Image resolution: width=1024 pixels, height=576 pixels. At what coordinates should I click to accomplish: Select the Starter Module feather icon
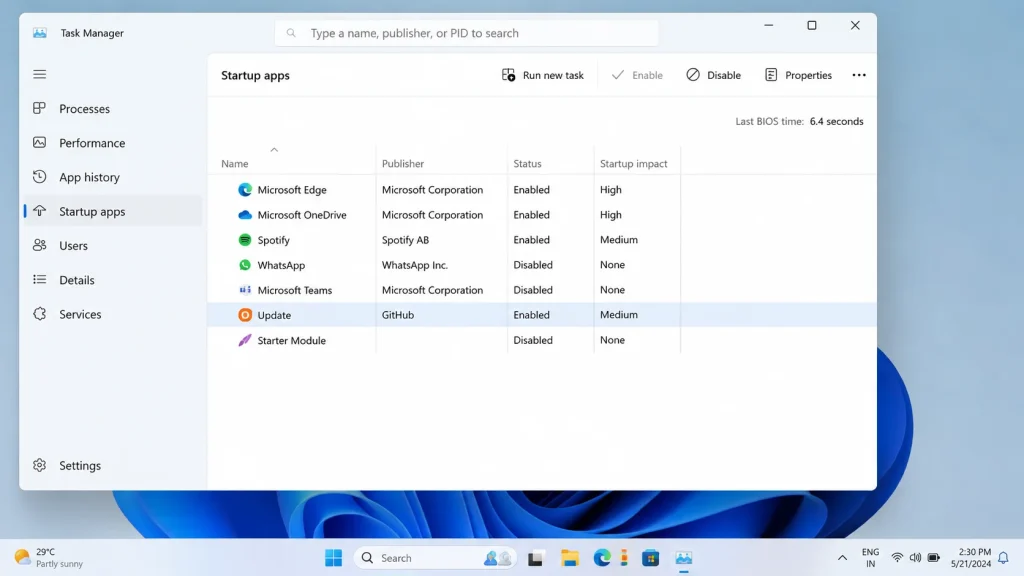click(x=245, y=340)
